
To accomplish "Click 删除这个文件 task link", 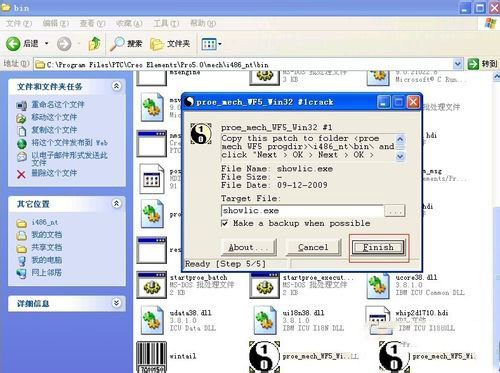I will point(54,173).
